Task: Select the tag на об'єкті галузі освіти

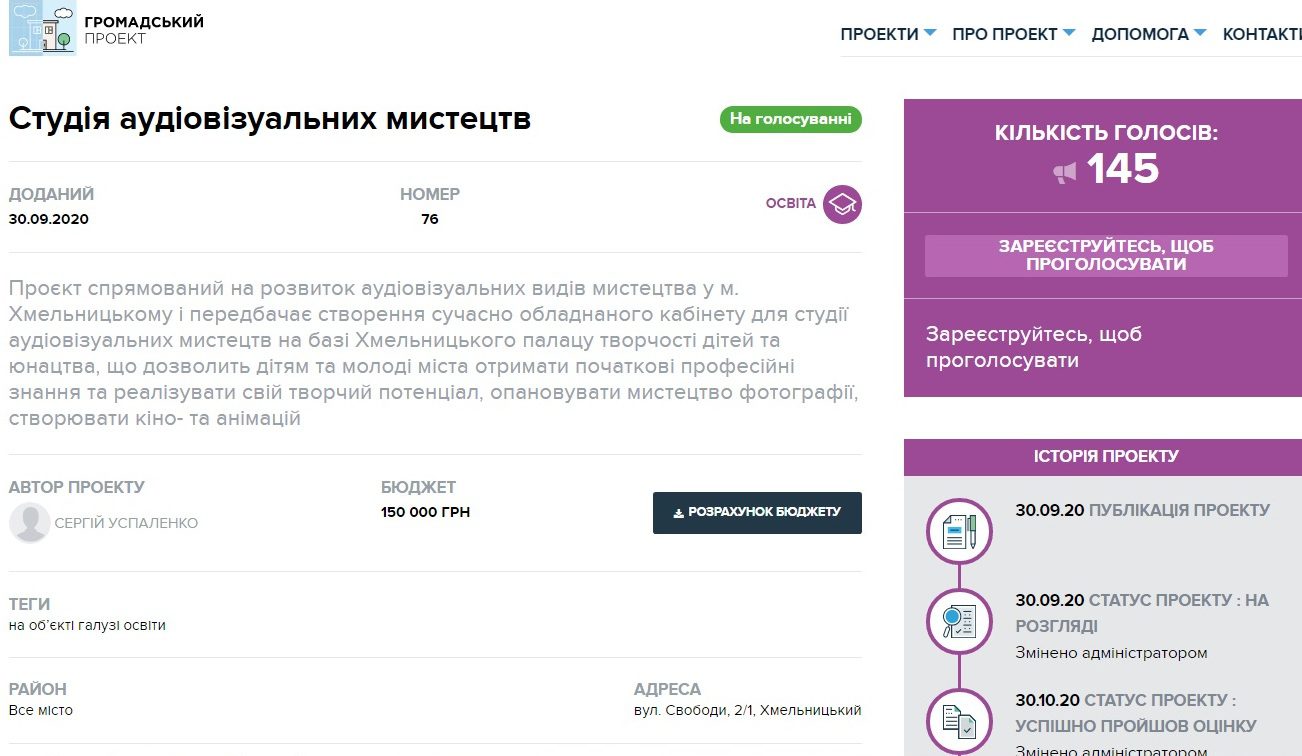Action: click(x=87, y=625)
